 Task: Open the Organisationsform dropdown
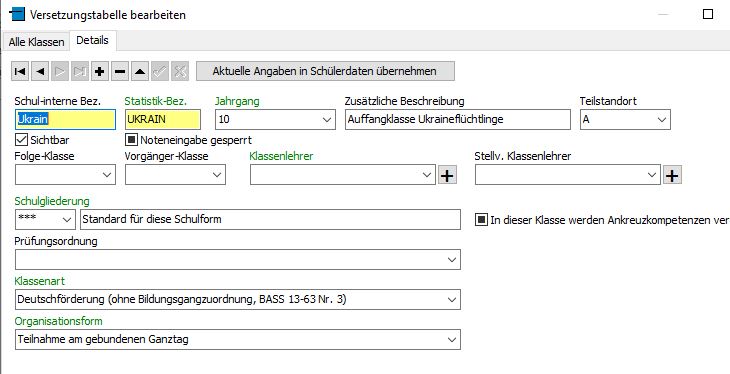237,340
